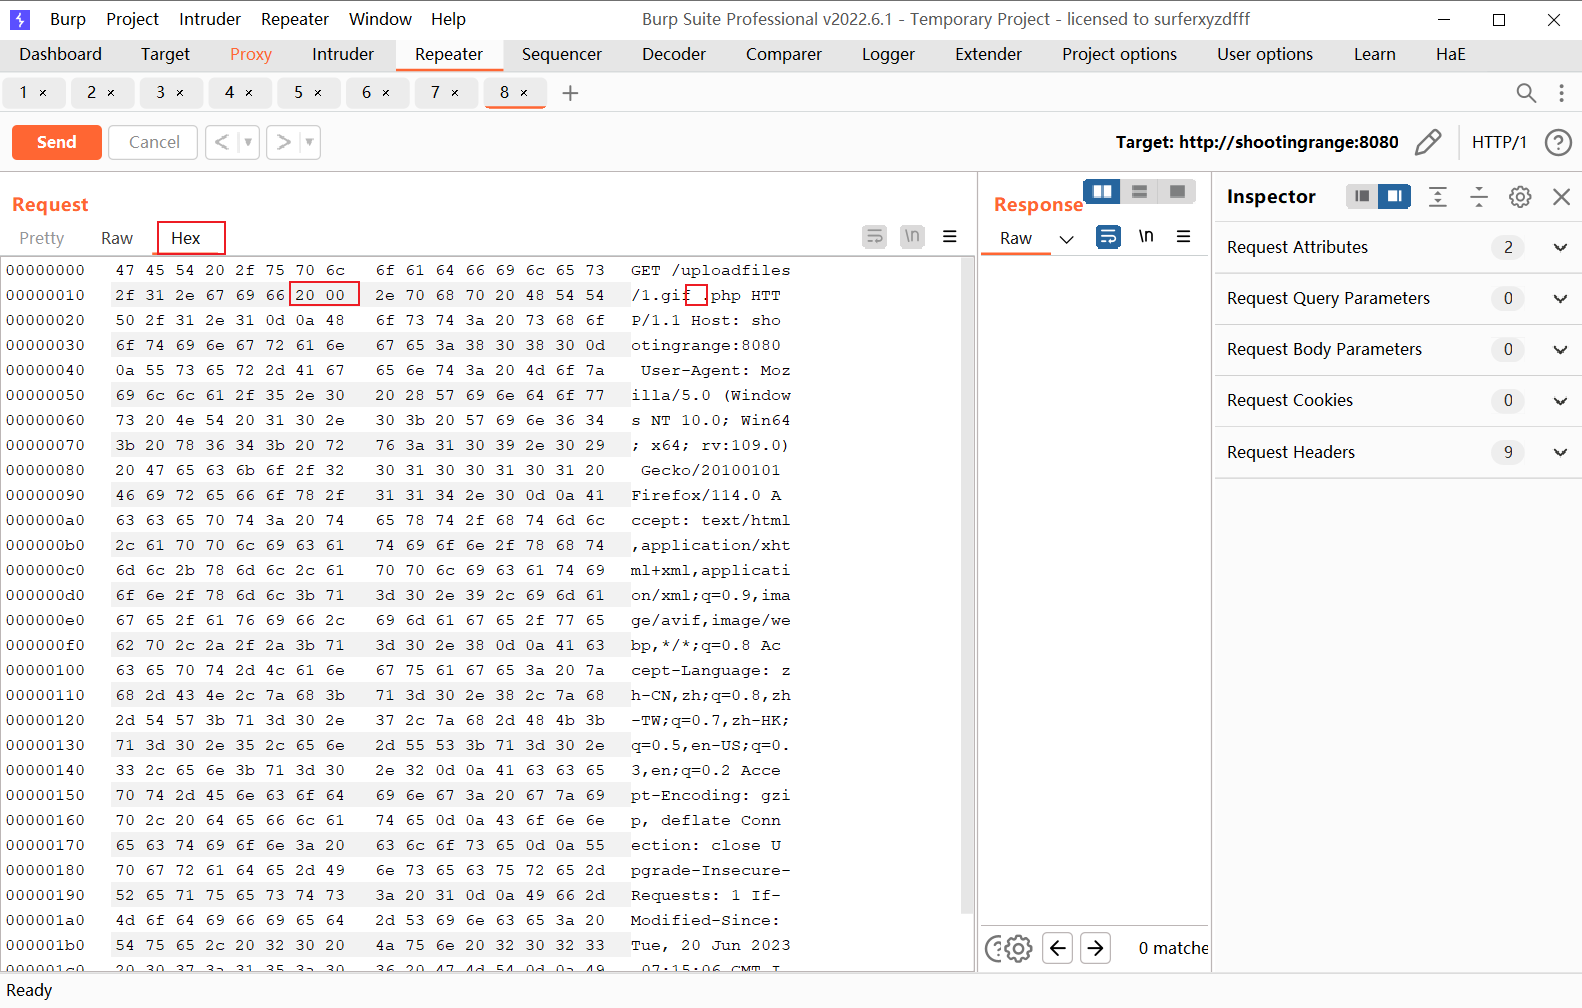
Task: Select hex byte 00 in row 00000010
Action: pyautogui.click(x=335, y=295)
